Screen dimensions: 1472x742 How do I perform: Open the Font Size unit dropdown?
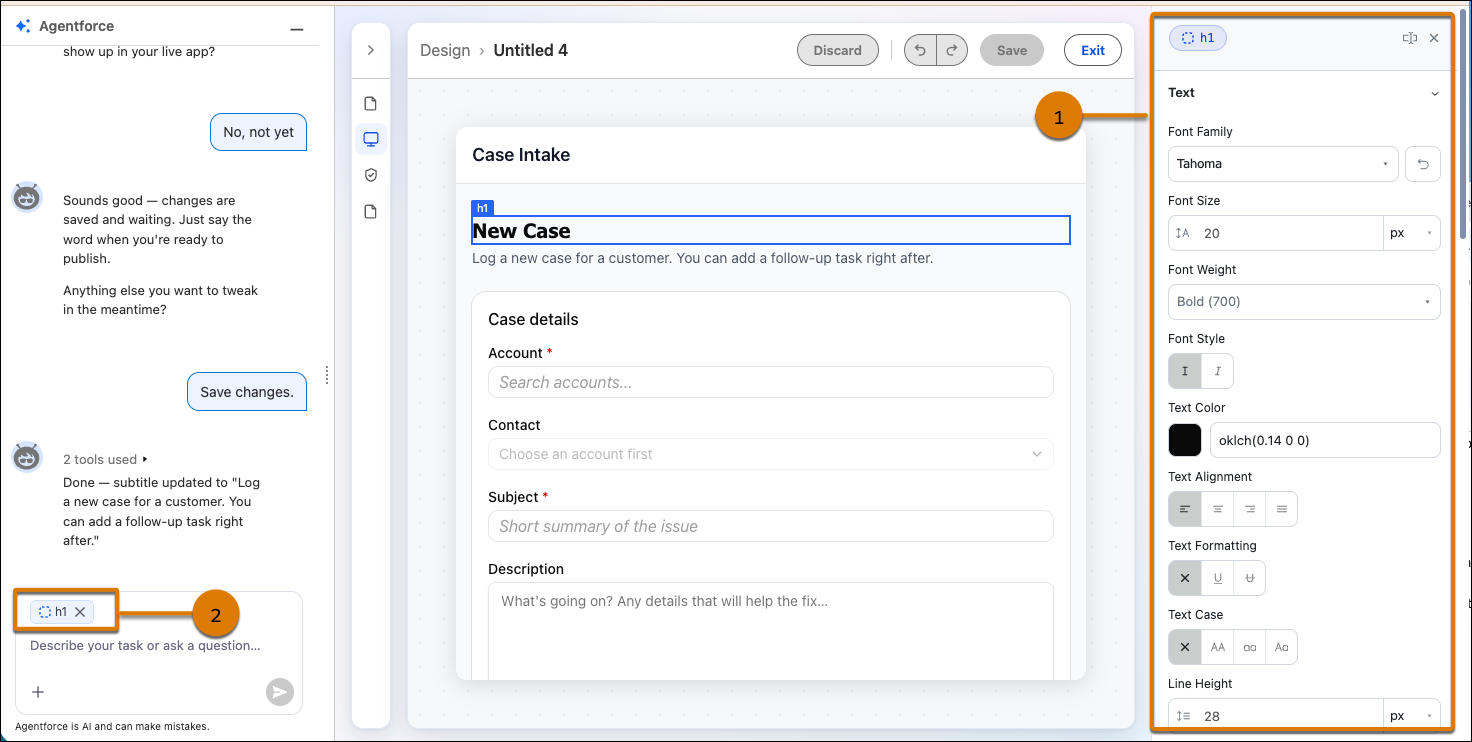tap(1412, 233)
